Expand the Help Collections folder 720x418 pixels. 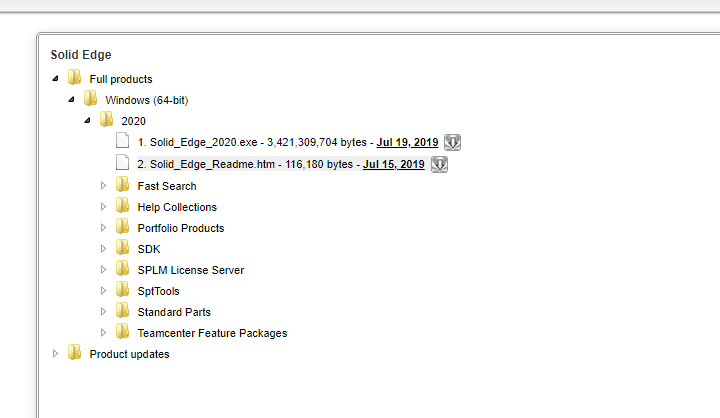point(103,207)
